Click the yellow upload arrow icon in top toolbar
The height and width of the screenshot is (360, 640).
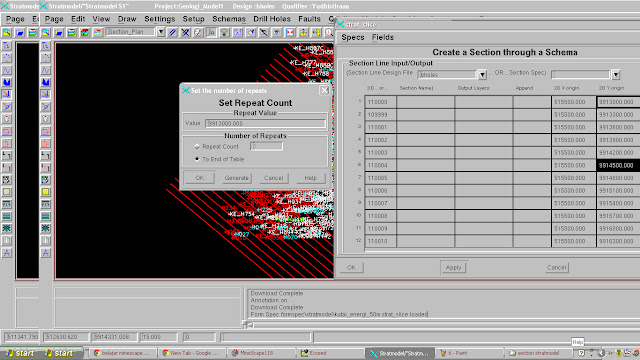[303, 32]
